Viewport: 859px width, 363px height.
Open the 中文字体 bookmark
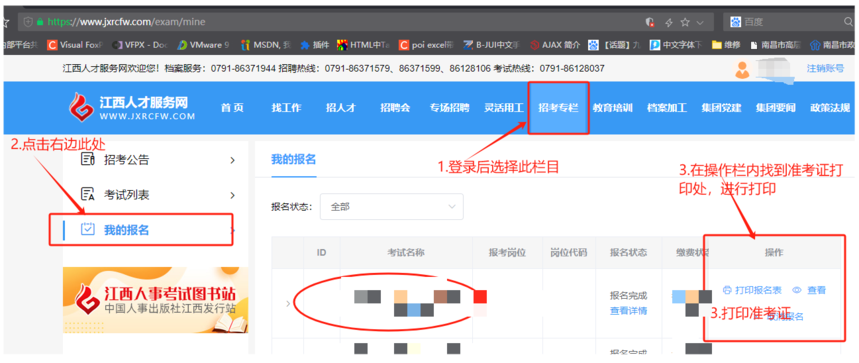[x=676, y=45]
